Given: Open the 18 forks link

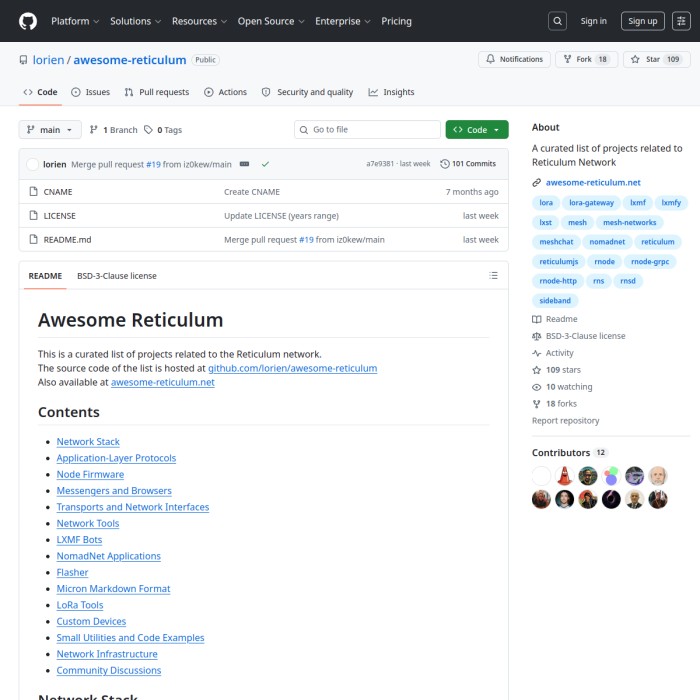Looking at the screenshot, I should click(554, 404).
